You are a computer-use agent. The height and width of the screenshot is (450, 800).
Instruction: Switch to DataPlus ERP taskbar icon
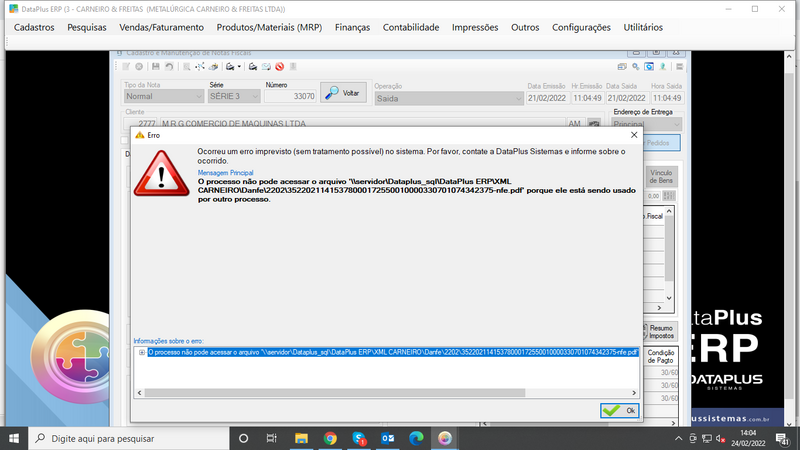pos(445,438)
